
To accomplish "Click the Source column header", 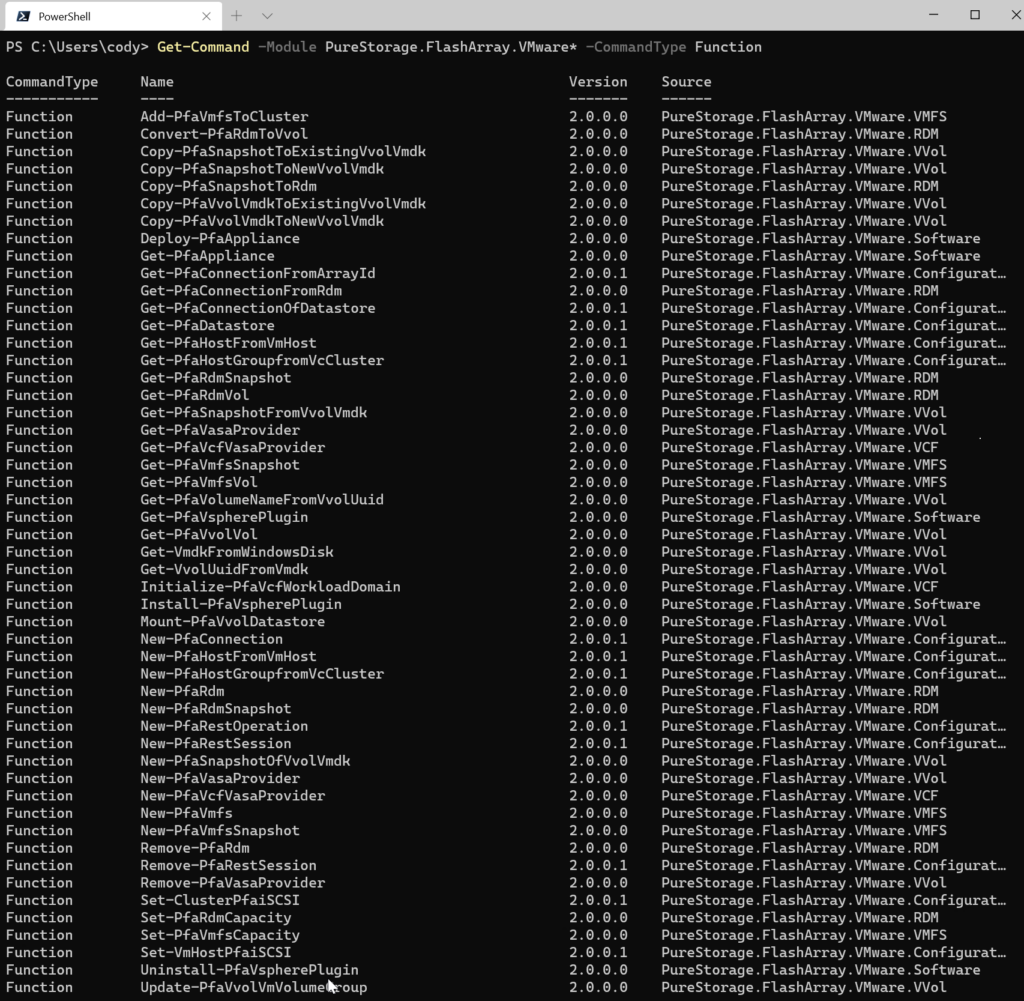I will pyautogui.click(x=686, y=82).
